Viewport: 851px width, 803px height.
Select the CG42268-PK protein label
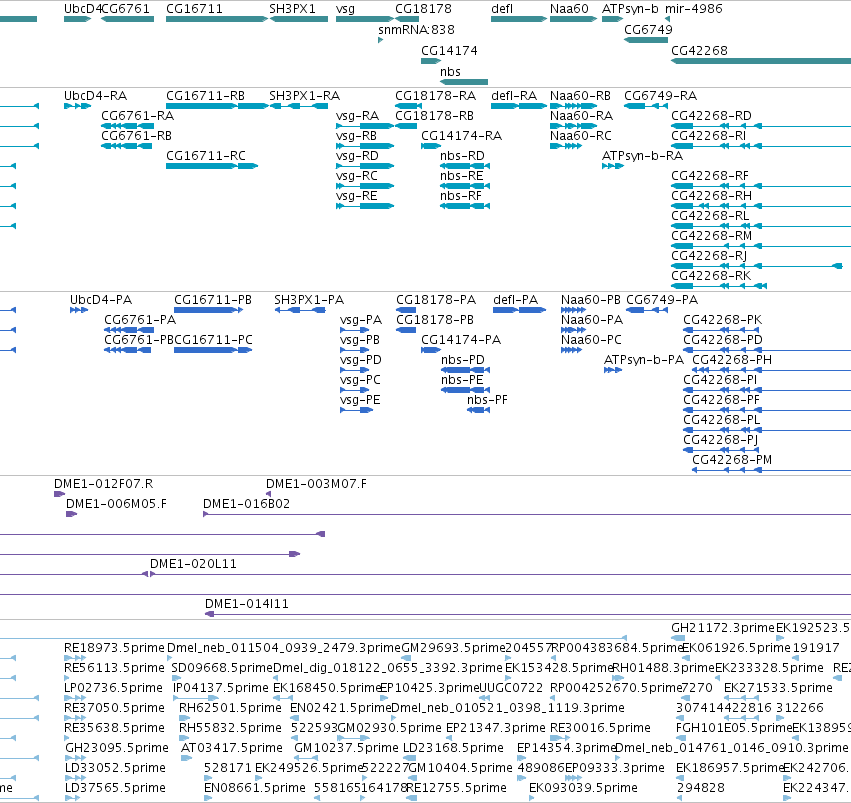(723, 320)
